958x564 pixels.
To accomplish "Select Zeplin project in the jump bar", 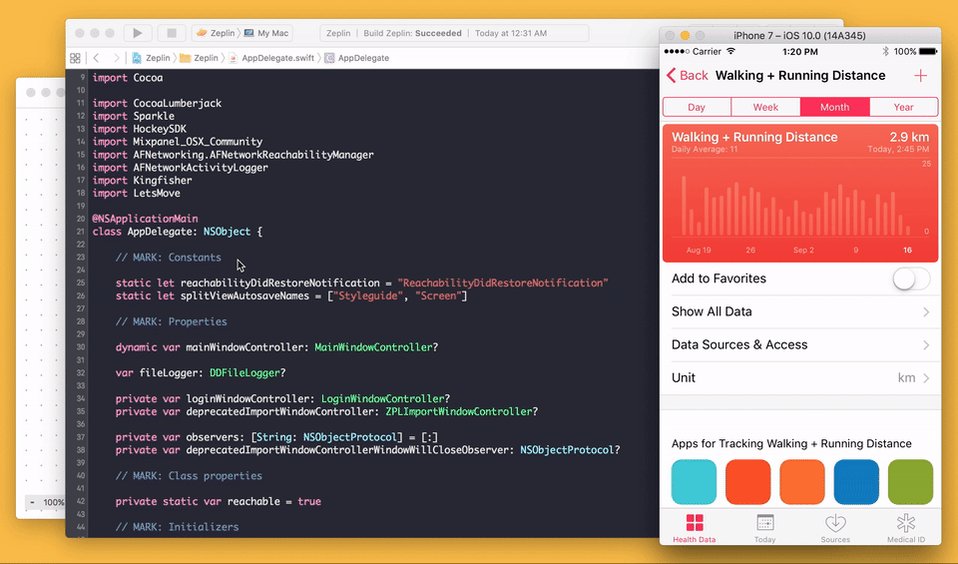I will pos(151,58).
